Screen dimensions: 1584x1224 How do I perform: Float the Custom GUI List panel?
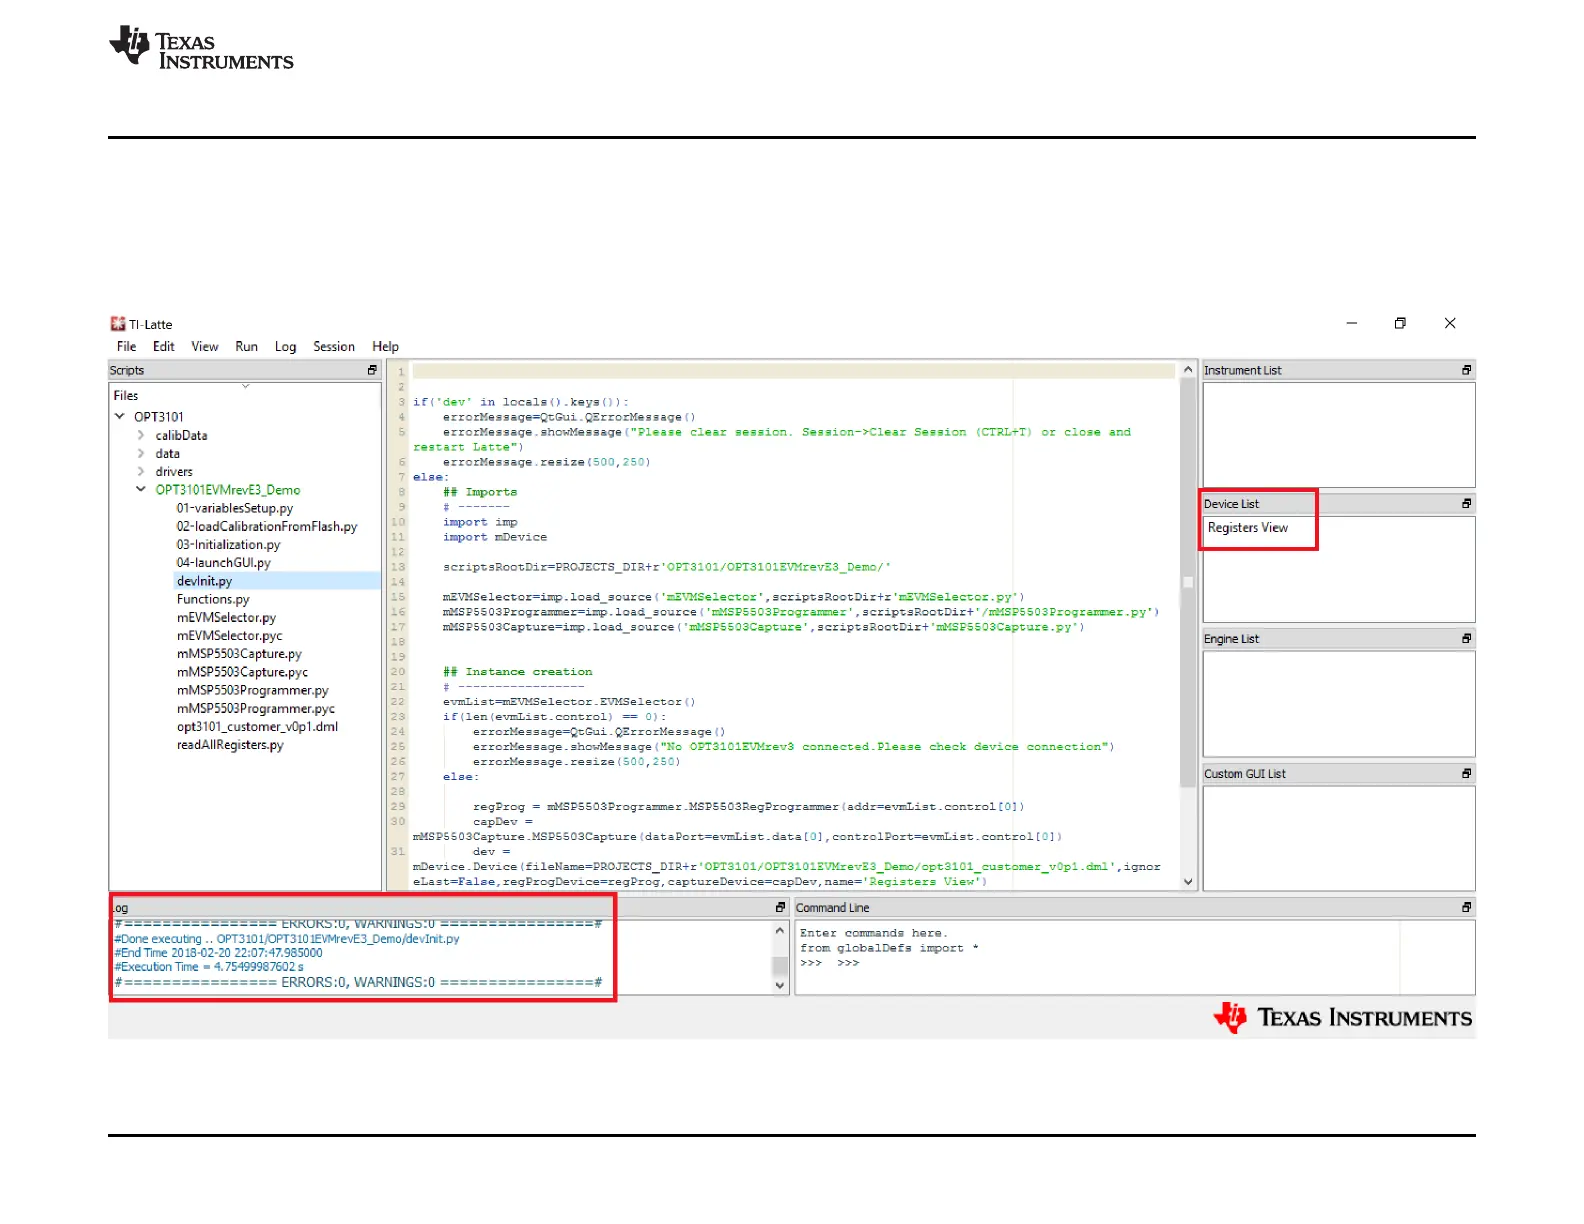click(1466, 774)
